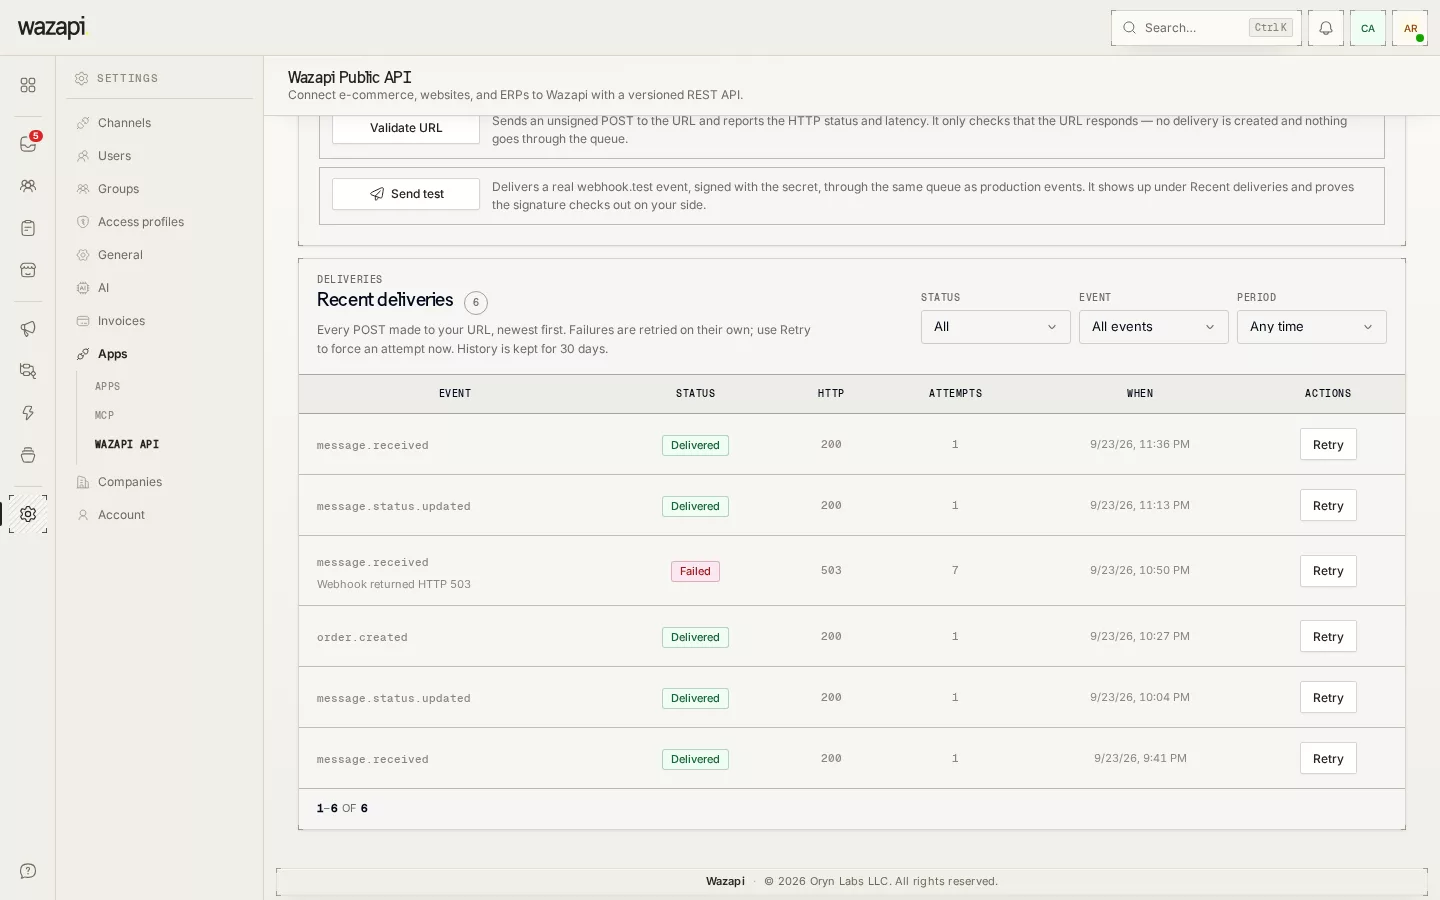
Task: Retry the 11:36 PM message.received delivery
Action: coord(1328,445)
